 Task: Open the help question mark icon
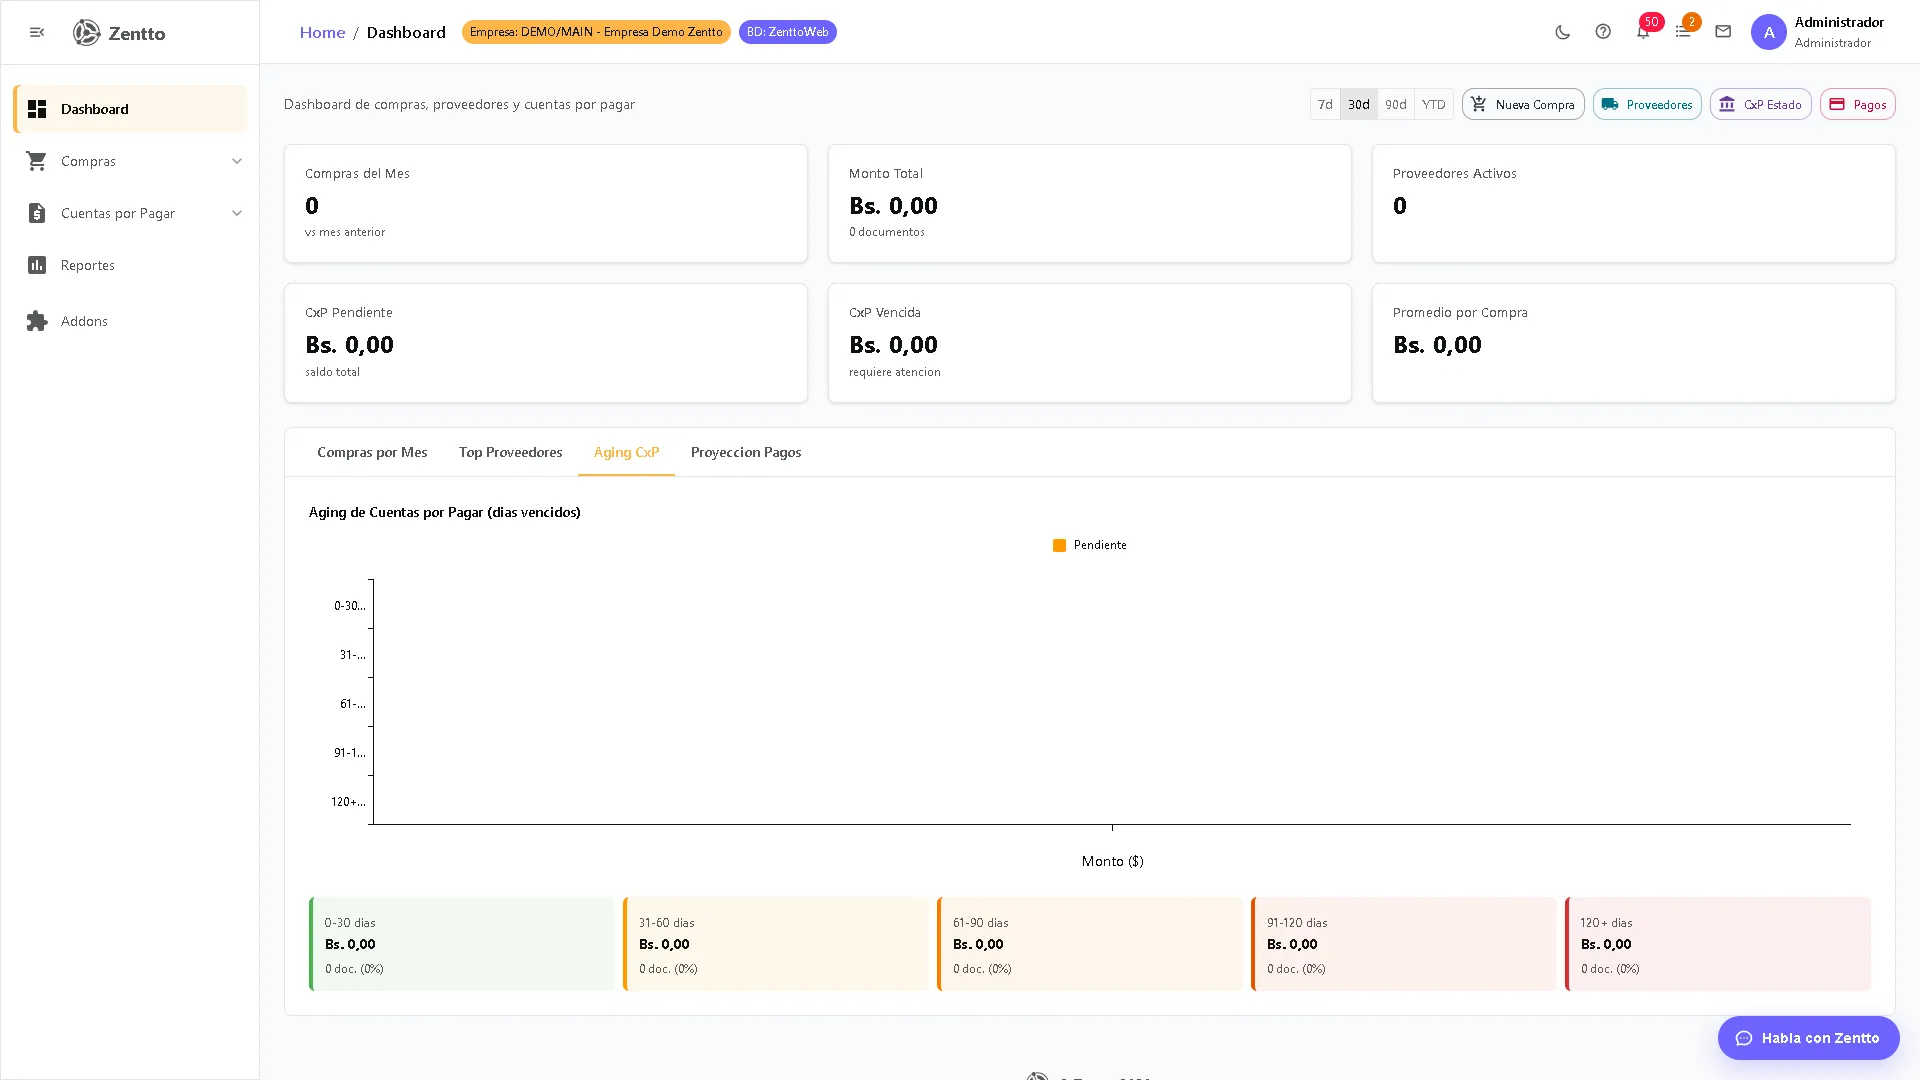click(1603, 32)
